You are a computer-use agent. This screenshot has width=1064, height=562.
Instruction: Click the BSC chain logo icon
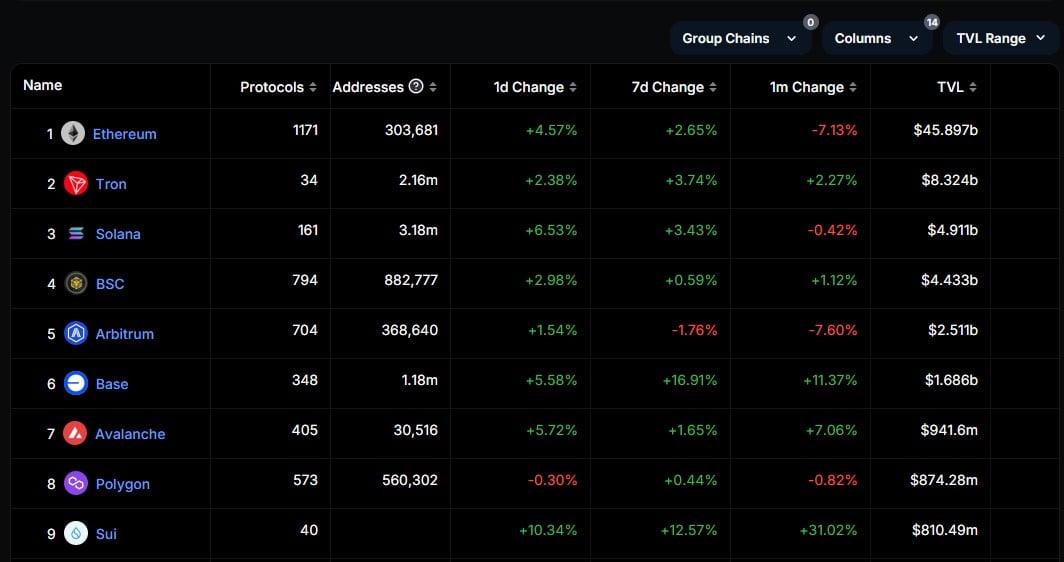click(x=76, y=283)
